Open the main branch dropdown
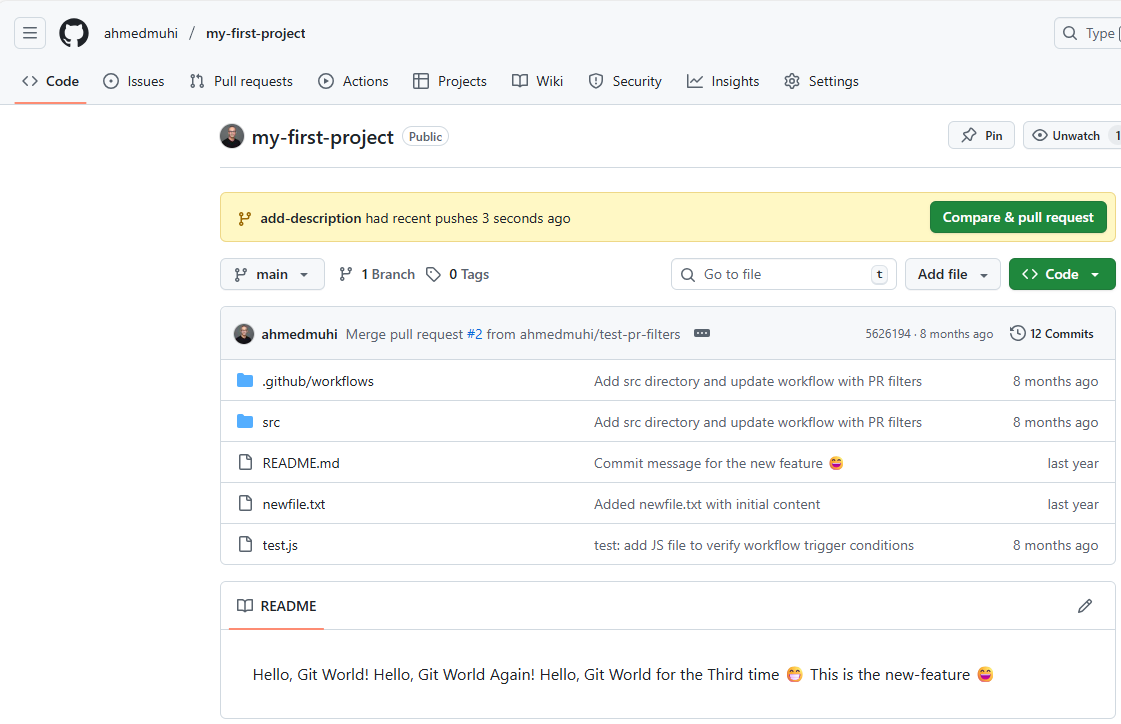The height and width of the screenshot is (724, 1121). 272,274
